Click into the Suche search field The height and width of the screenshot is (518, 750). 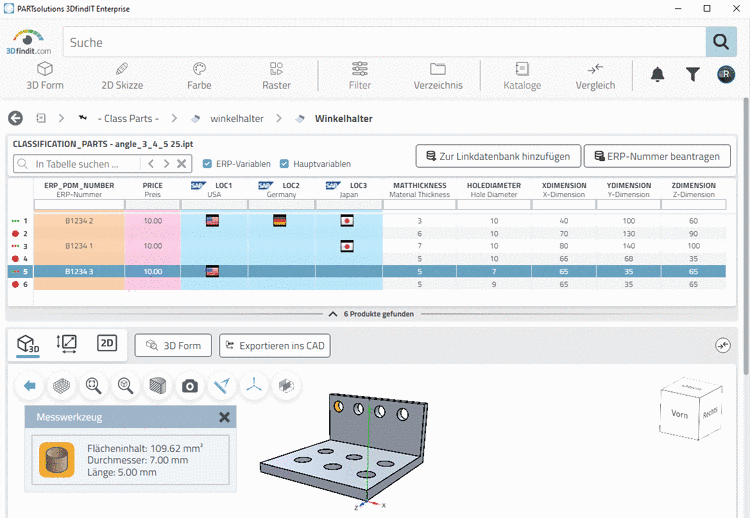(x=385, y=42)
